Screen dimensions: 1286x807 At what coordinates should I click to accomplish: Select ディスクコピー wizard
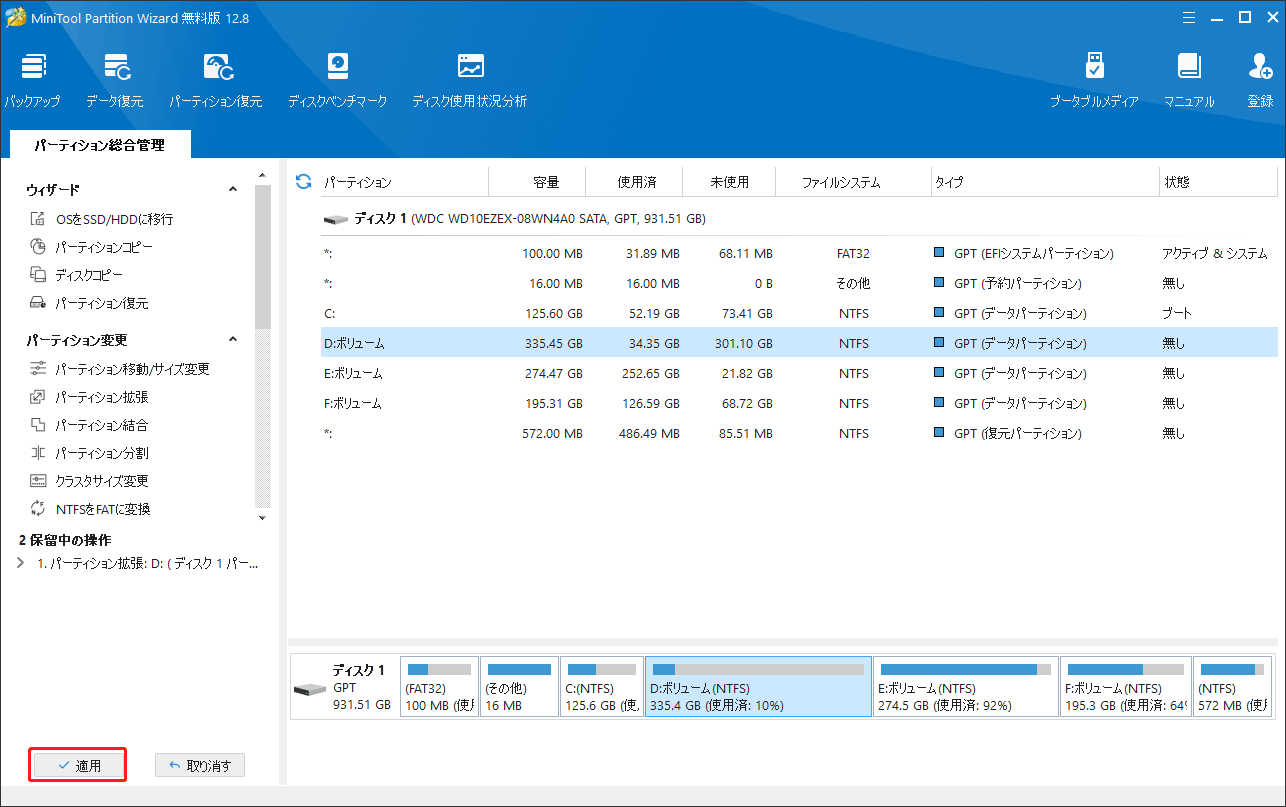[x=76, y=275]
